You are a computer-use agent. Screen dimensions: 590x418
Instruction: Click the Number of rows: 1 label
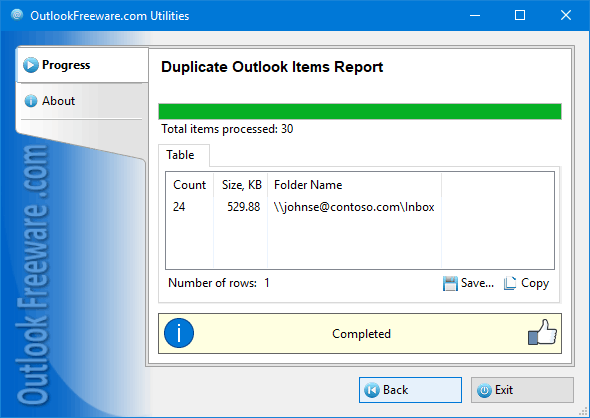(x=219, y=283)
